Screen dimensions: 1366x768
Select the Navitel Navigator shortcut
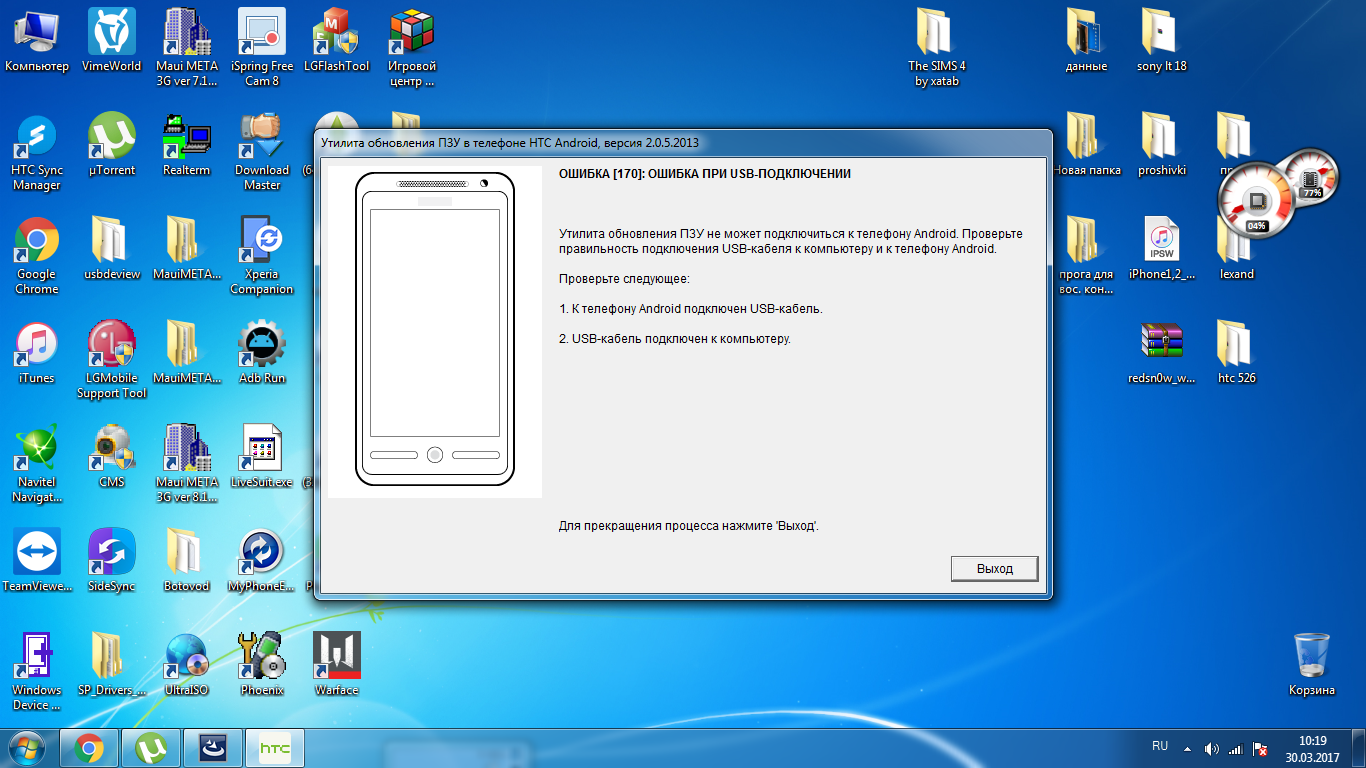[37, 463]
